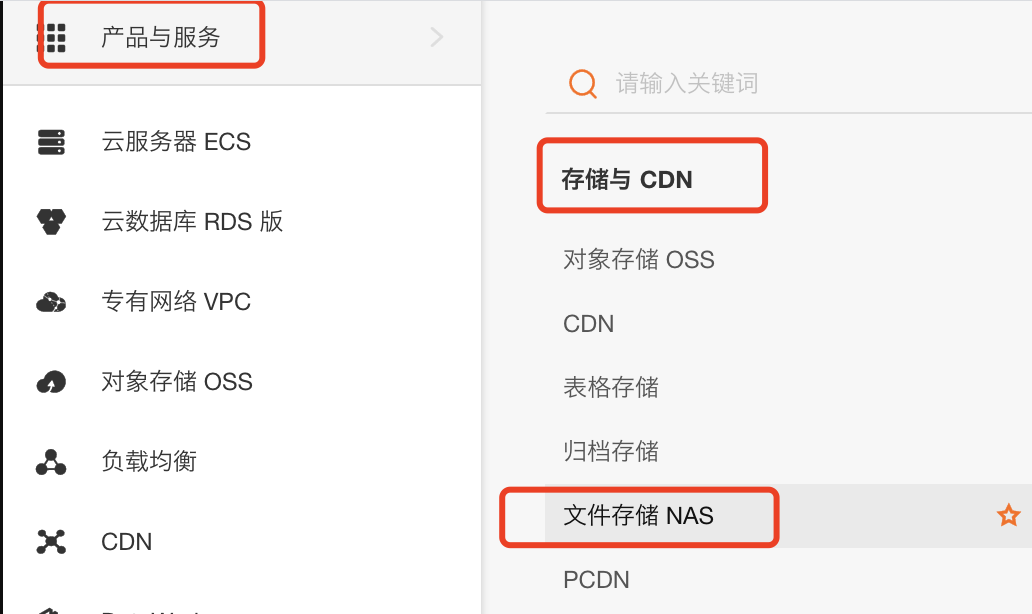The height and width of the screenshot is (614, 1032).
Task: Open 表格存储 link
Action: 611,387
